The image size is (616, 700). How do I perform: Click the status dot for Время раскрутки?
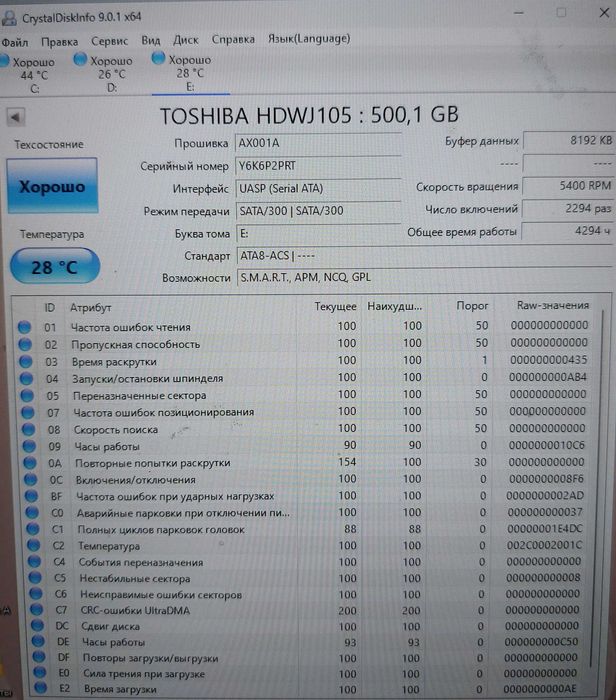pyautogui.click(x=26, y=361)
